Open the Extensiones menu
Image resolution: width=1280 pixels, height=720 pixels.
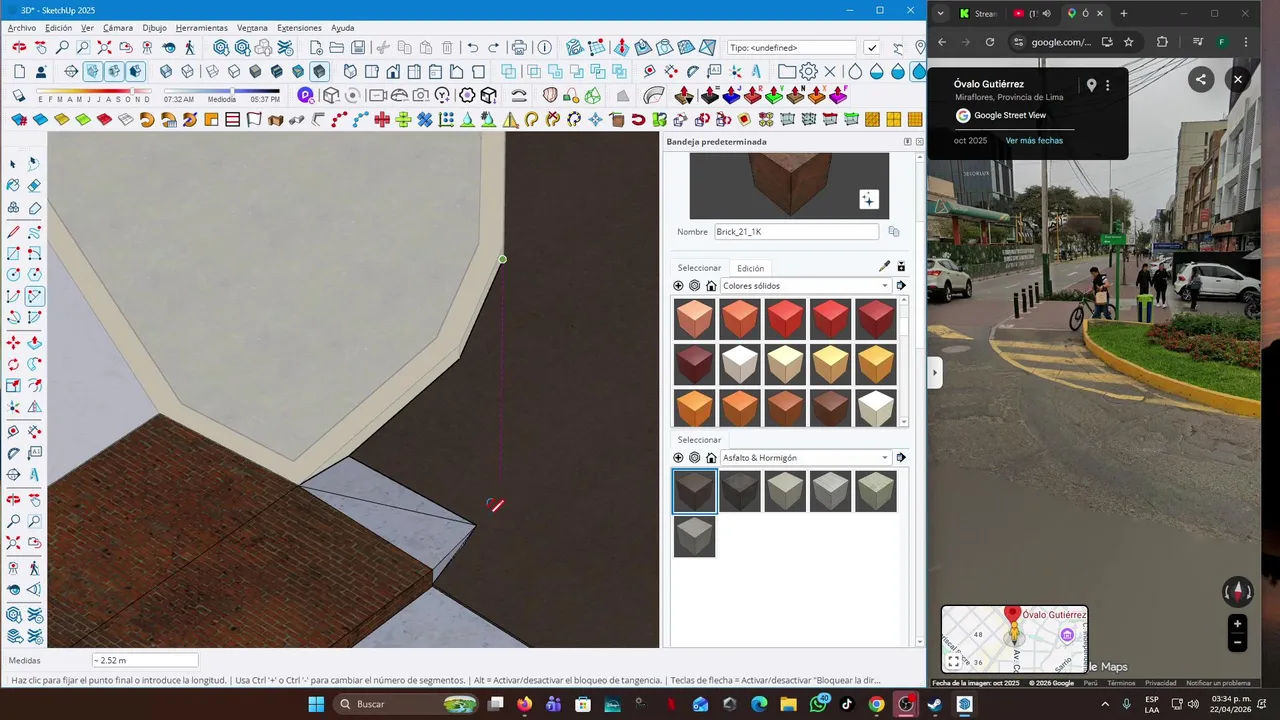pos(299,28)
